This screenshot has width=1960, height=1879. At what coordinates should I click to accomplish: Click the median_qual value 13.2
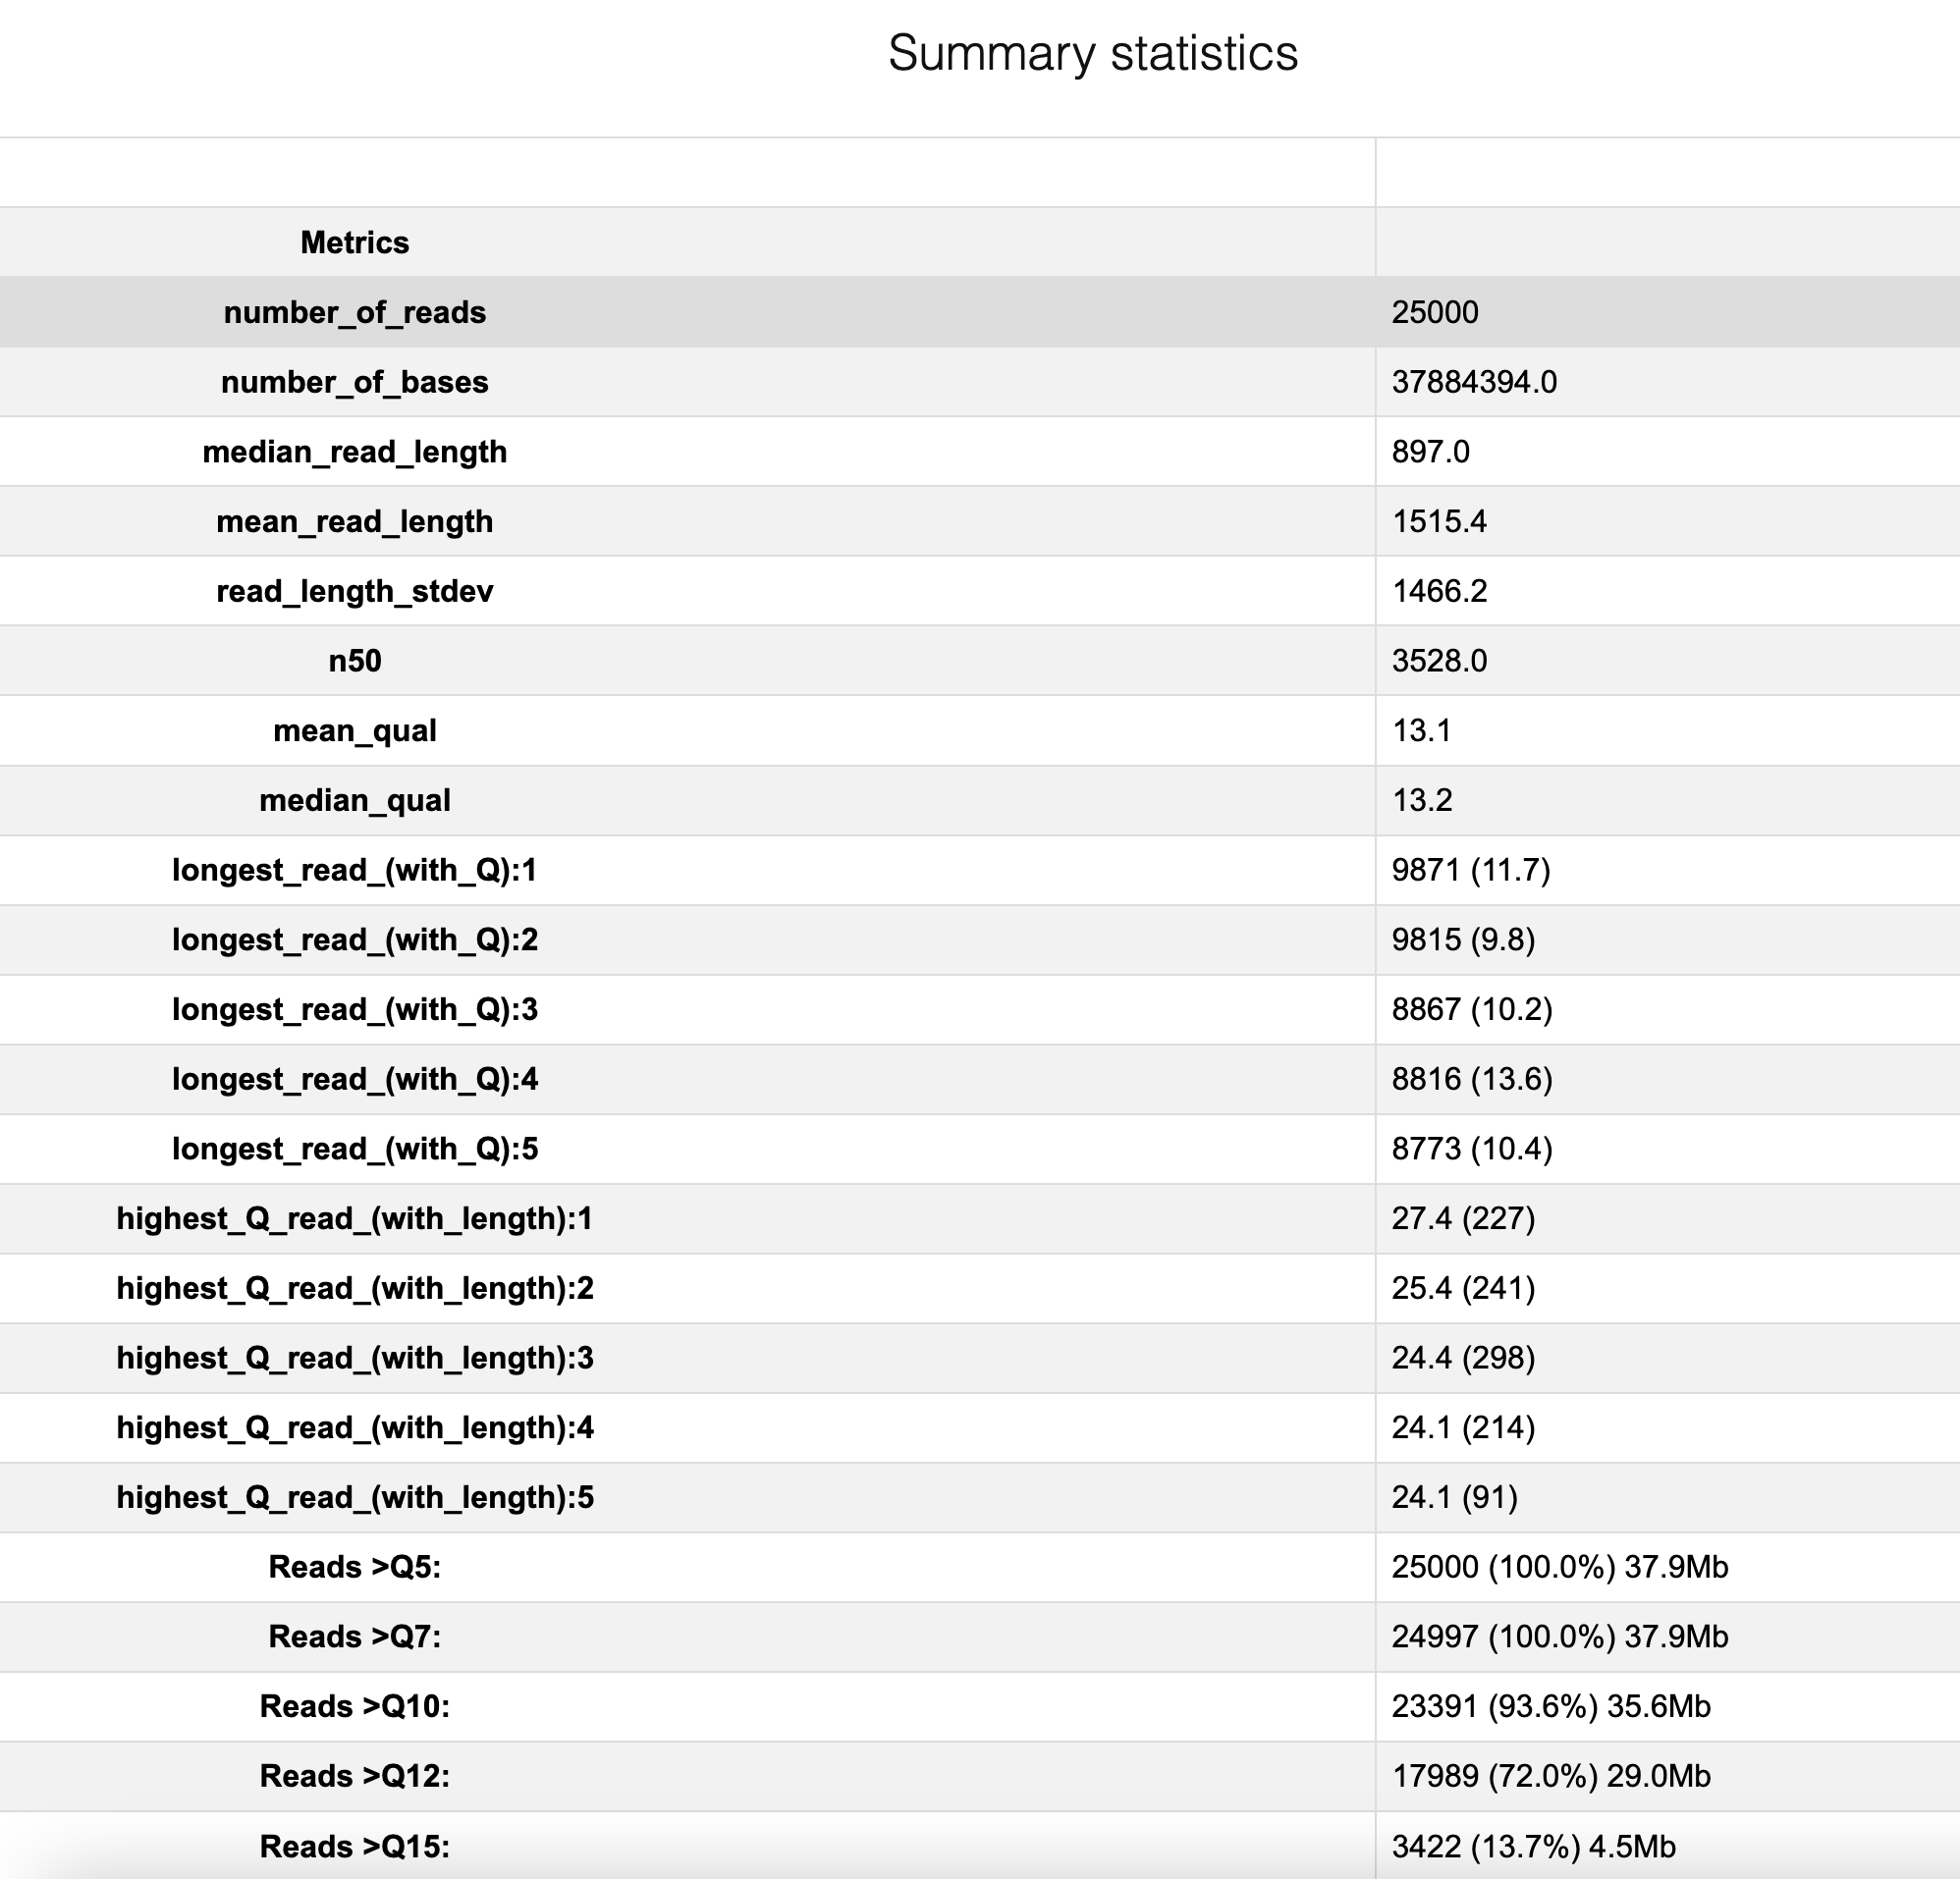[x=1421, y=800]
